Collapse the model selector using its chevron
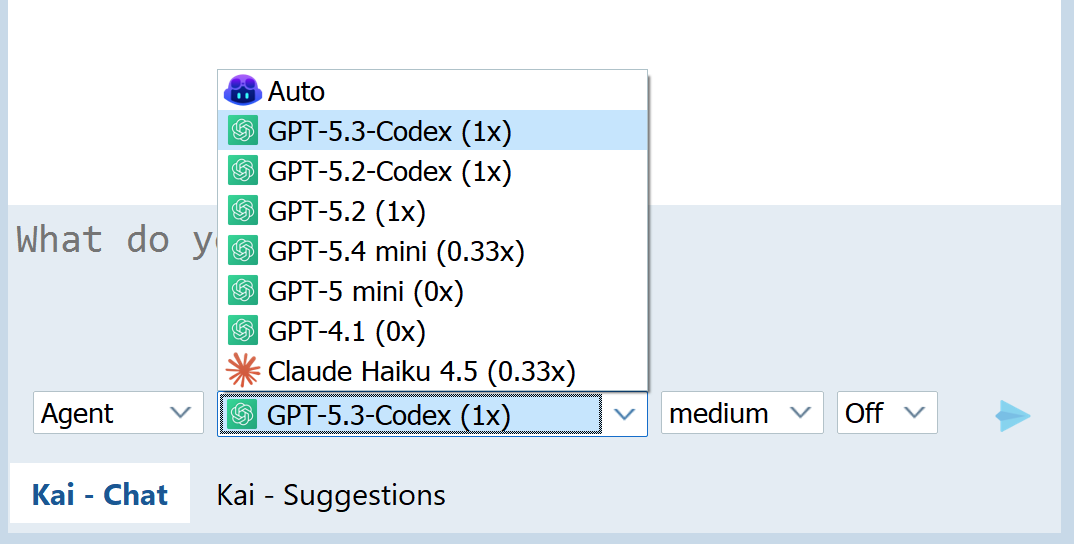 (624, 414)
